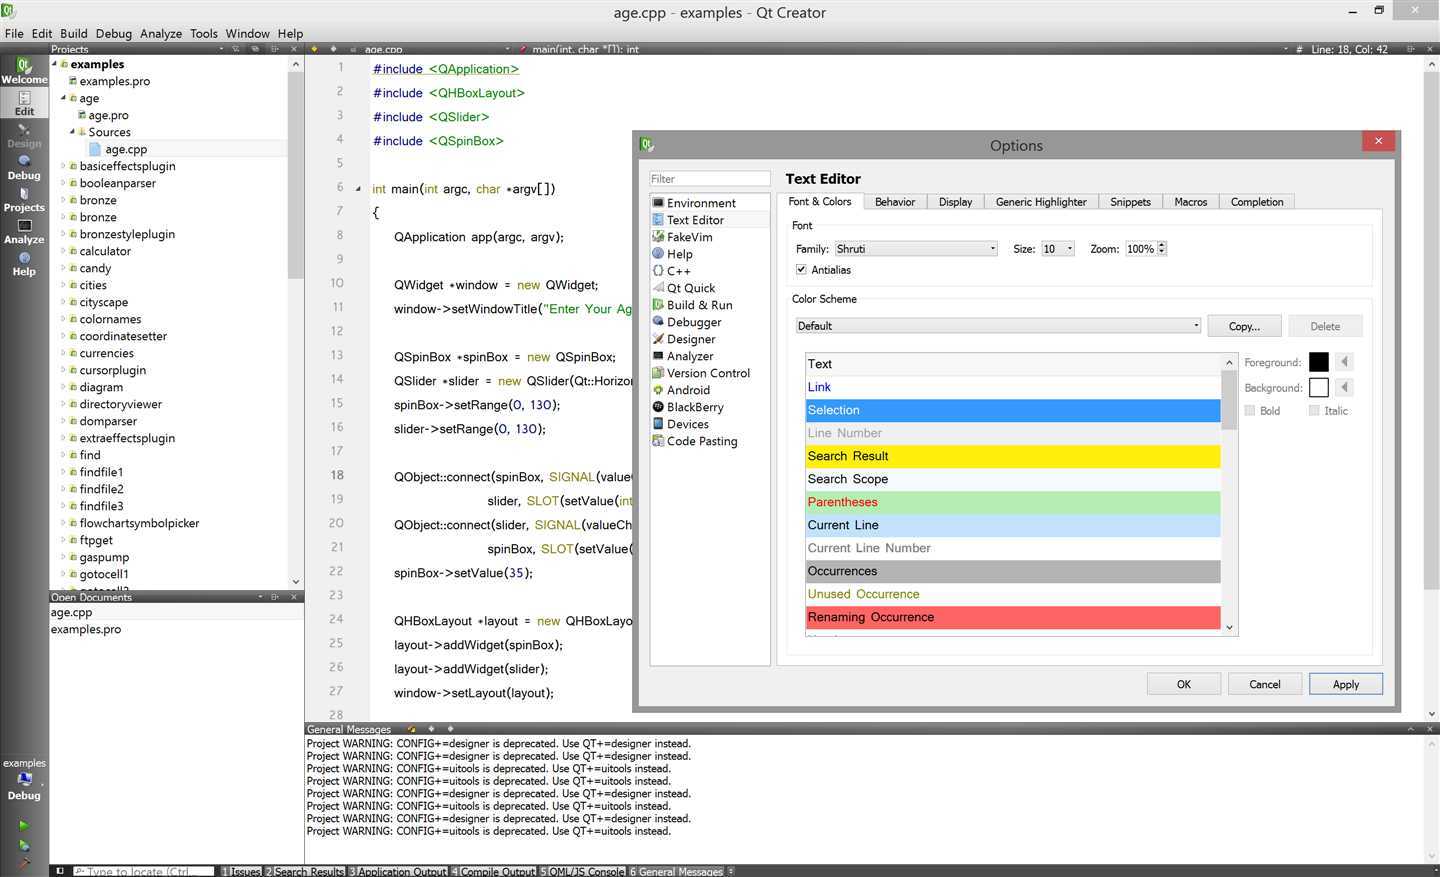Open the Issues output pane
The height and width of the screenshot is (877, 1440).
click(240, 871)
